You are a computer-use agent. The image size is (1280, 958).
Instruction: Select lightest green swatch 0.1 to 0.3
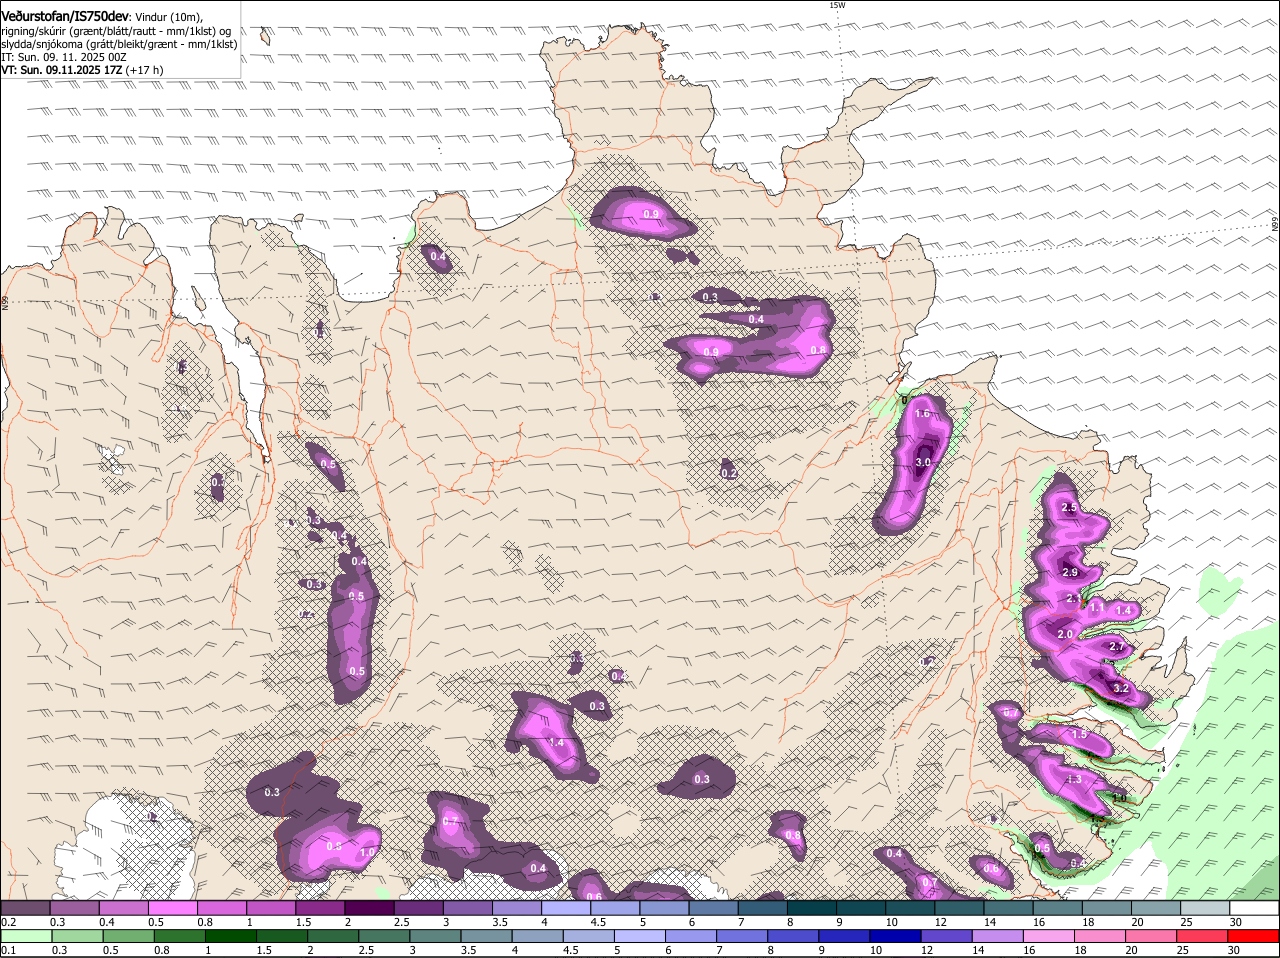[x=26, y=937]
